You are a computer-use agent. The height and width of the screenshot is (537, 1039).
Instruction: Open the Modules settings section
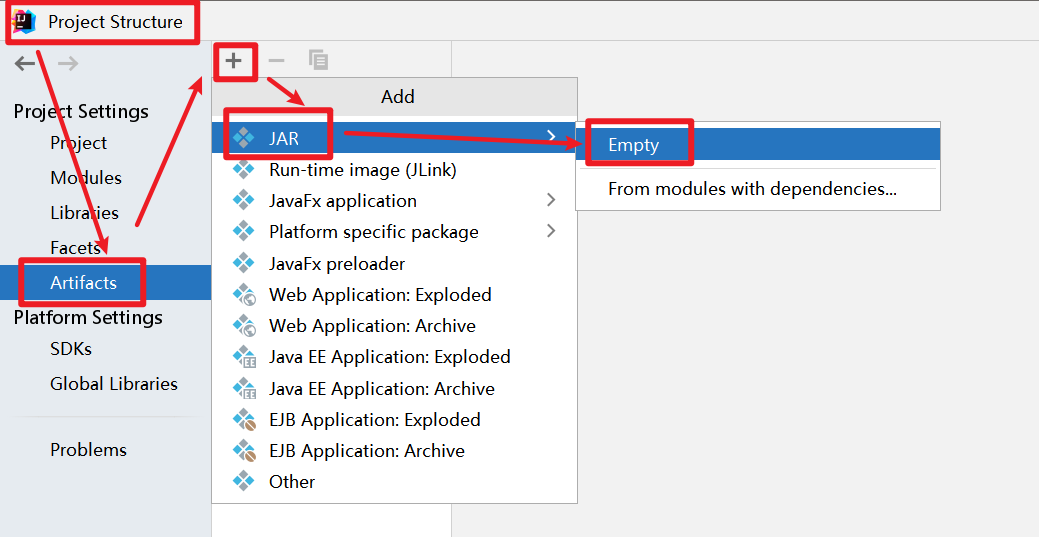(86, 178)
